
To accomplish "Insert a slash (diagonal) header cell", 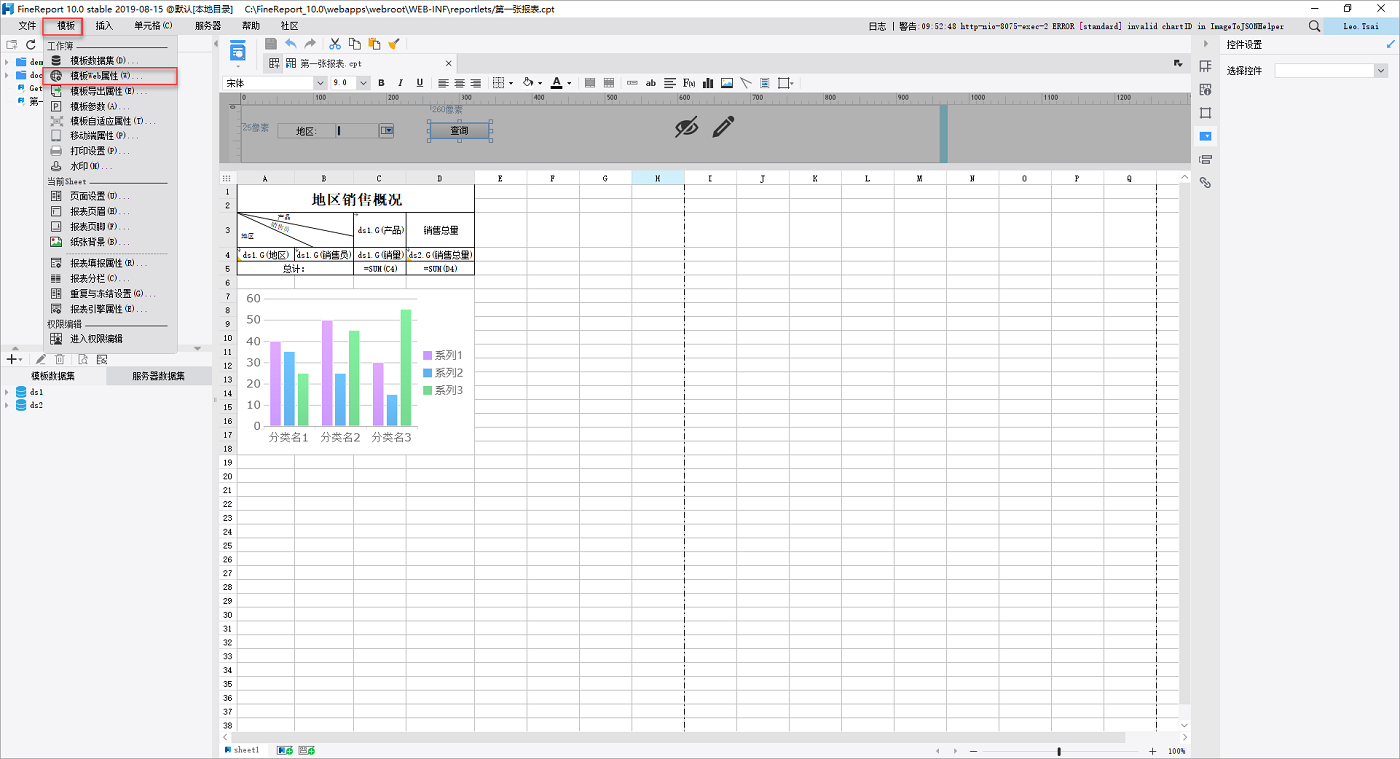I will click(x=746, y=83).
